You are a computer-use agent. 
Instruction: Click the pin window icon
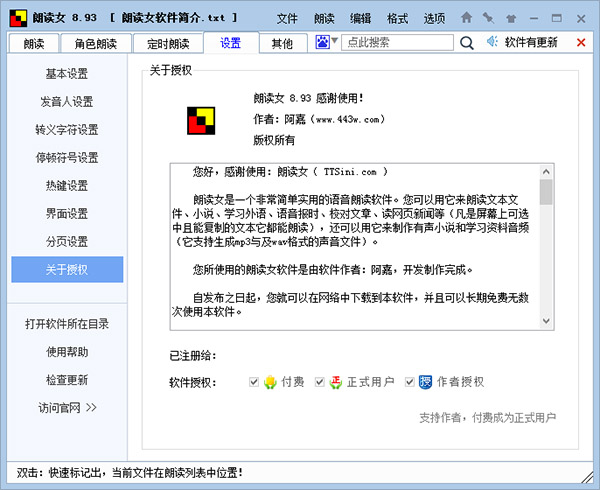pyautogui.click(x=488, y=18)
